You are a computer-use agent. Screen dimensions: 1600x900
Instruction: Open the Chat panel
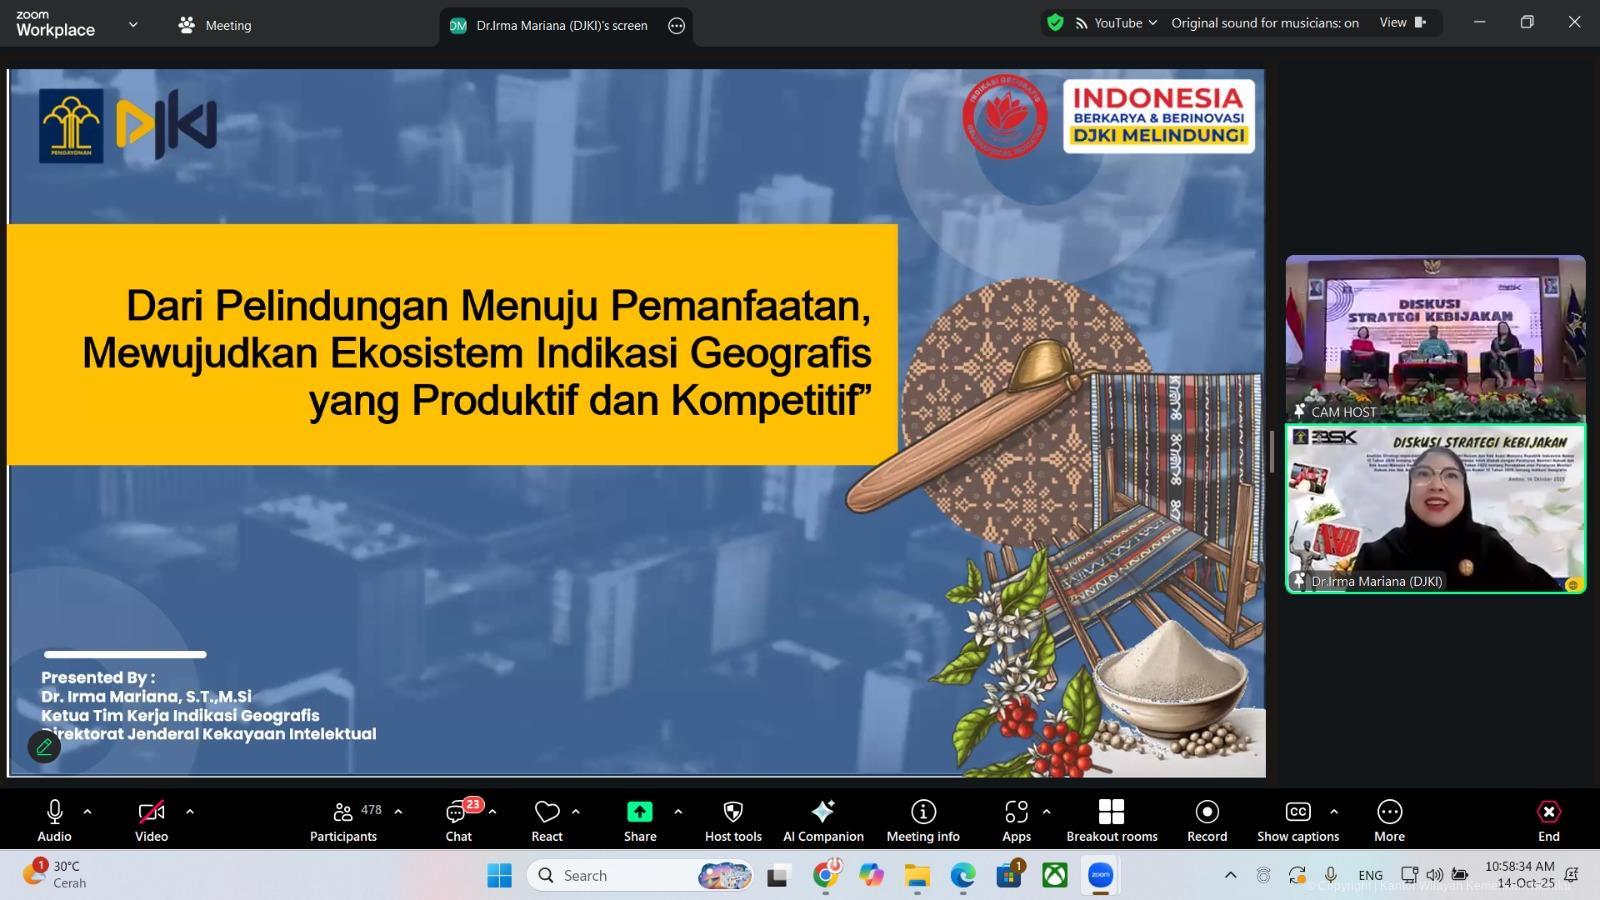(x=459, y=820)
